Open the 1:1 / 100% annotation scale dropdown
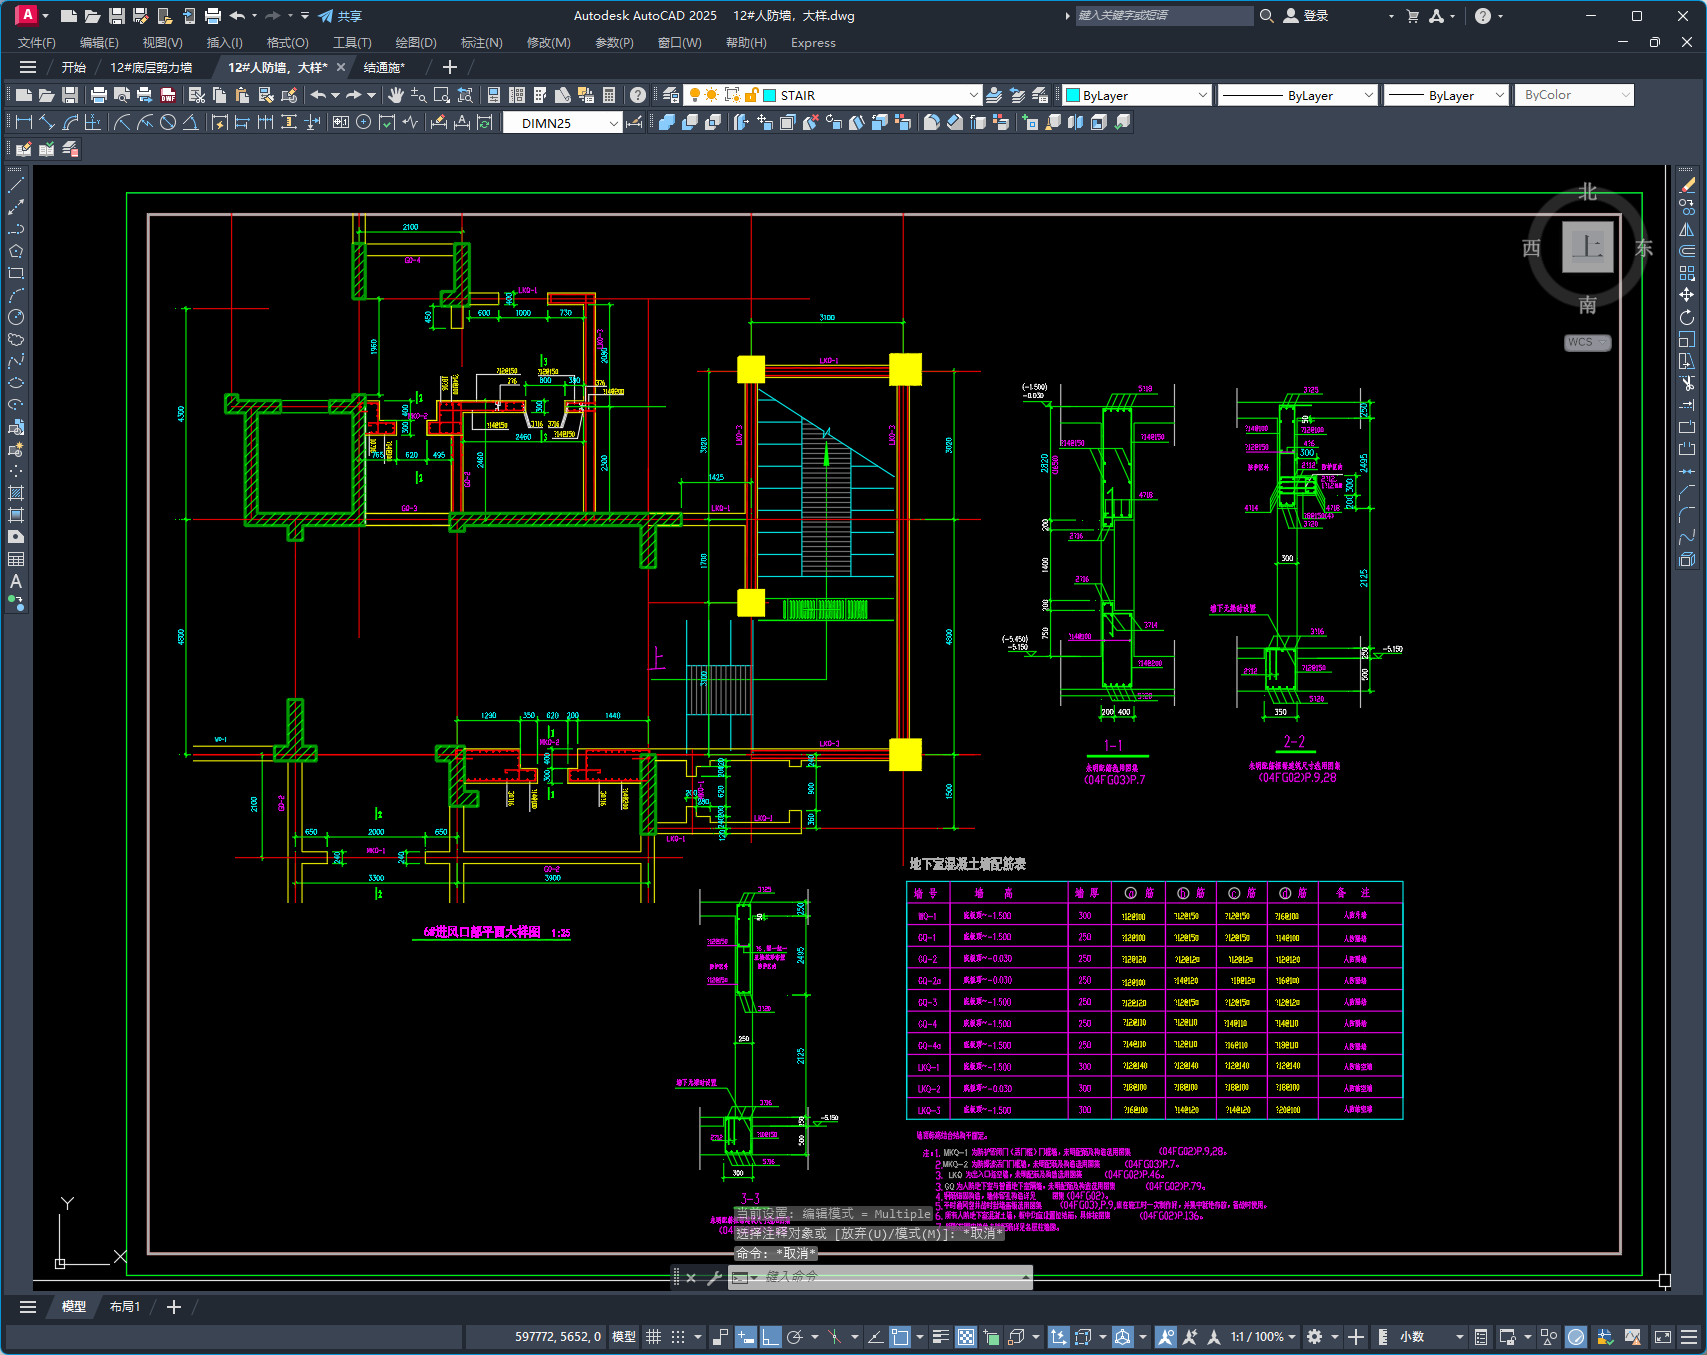 [1263, 1337]
